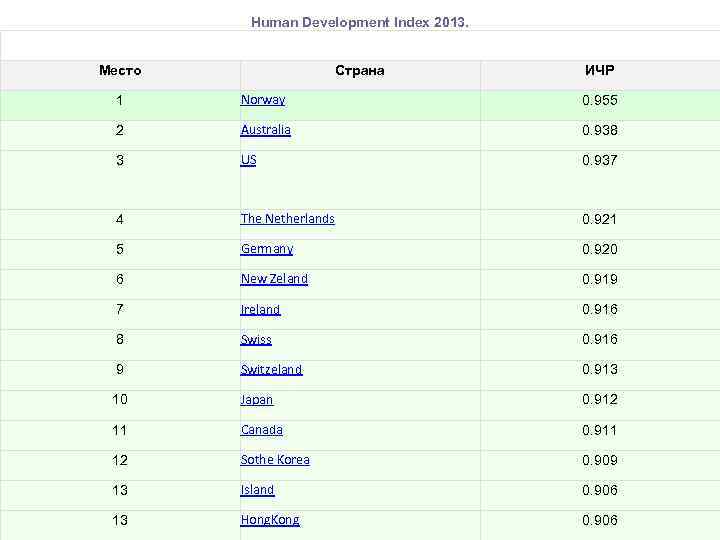The width and height of the screenshot is (720, 540).
Task: Click the rank 10 cell
Action: click(x=120, y=400)
